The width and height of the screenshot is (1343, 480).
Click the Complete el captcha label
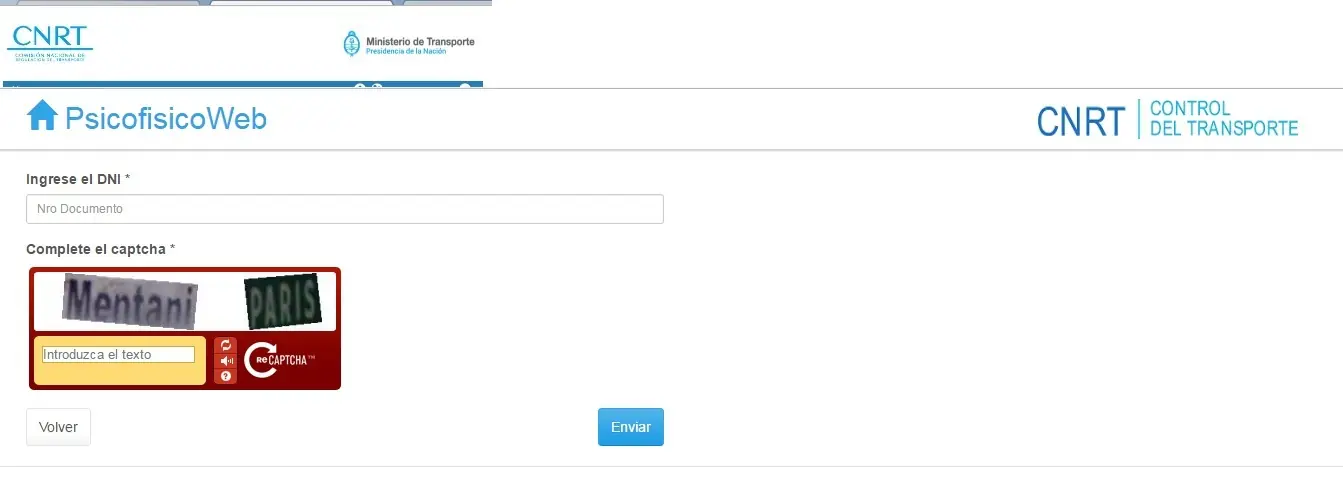coord(100,249)
